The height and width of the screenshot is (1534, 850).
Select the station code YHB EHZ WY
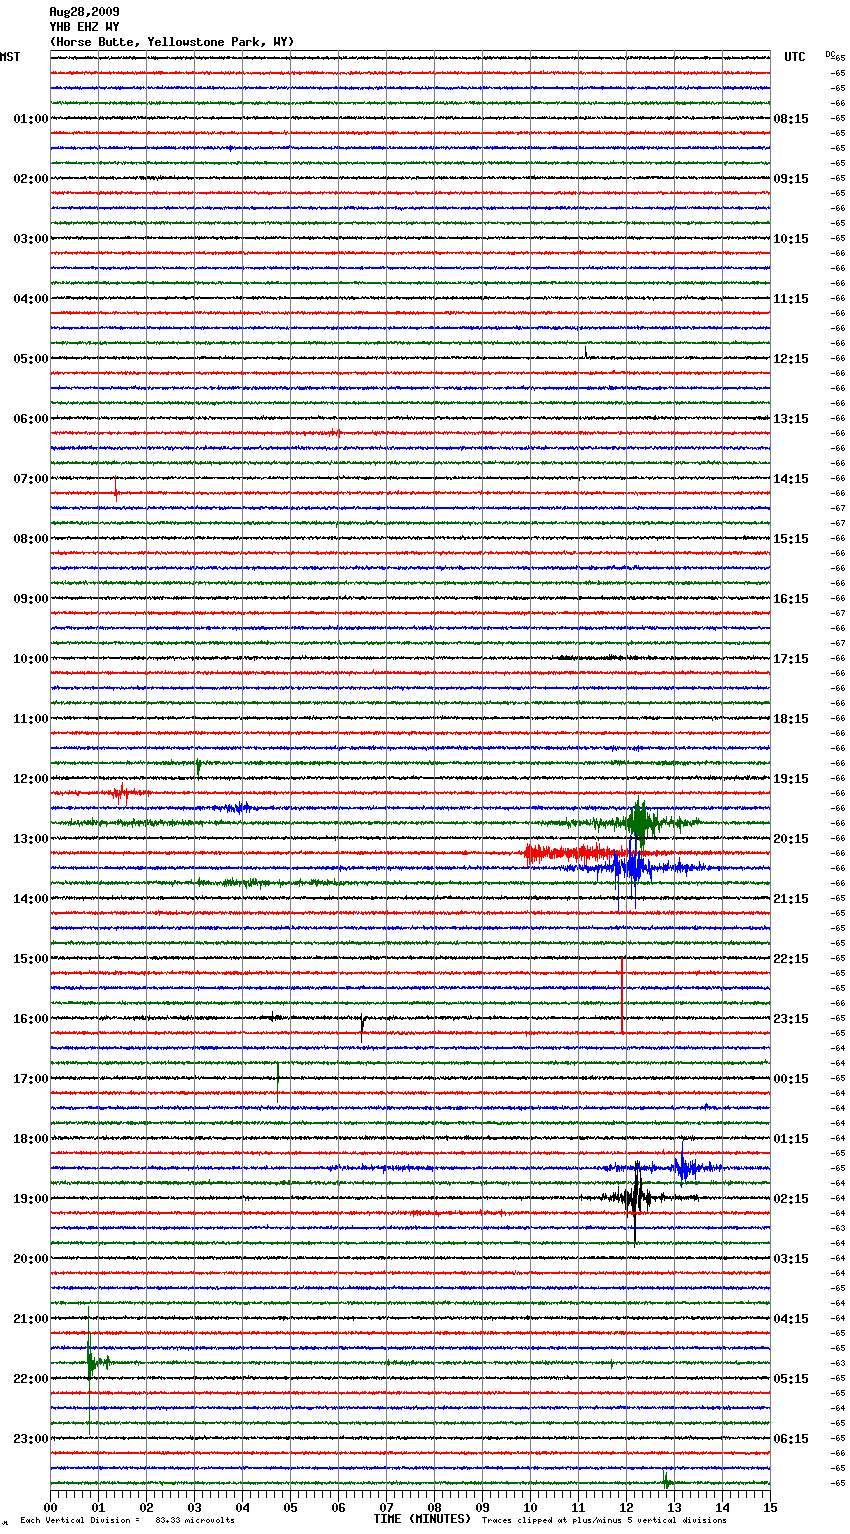(84, 27)
